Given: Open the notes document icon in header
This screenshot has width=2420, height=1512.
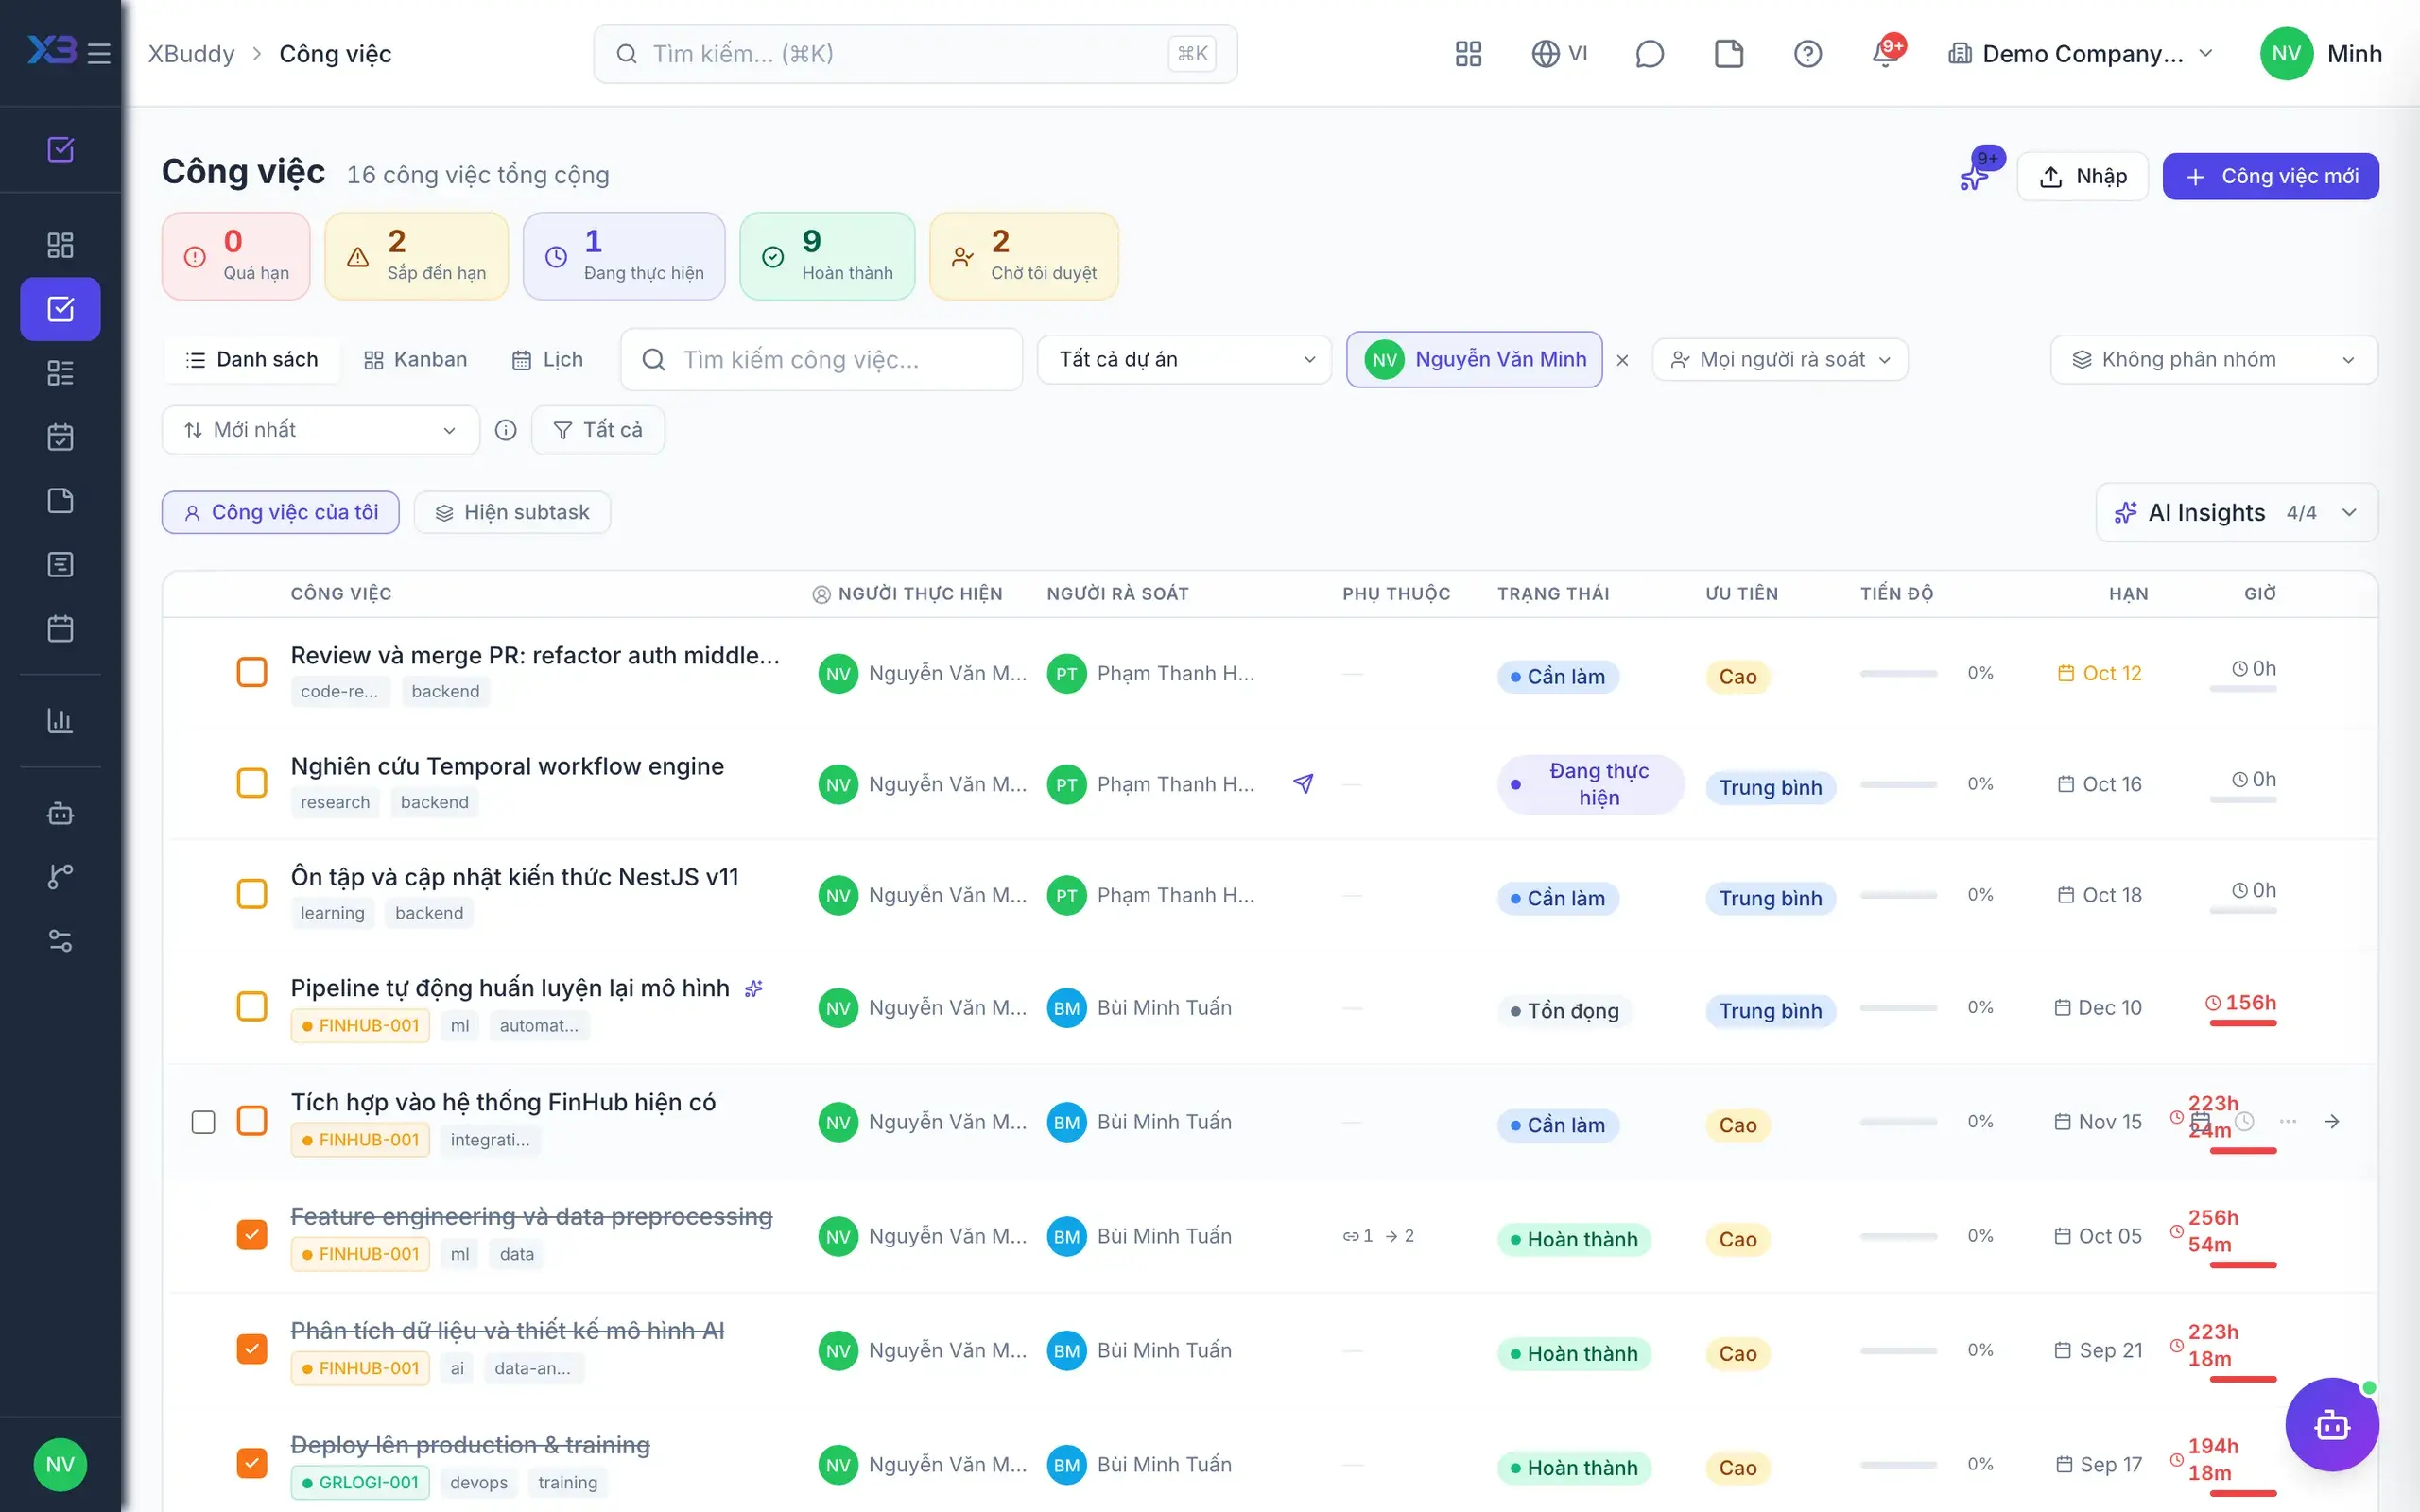Looking at the screenshot, I should (x=1728, y=53).
